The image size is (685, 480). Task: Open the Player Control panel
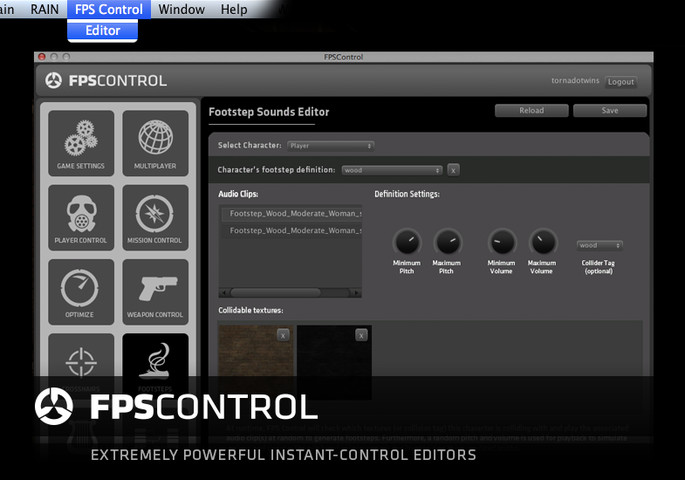point(81,218)
